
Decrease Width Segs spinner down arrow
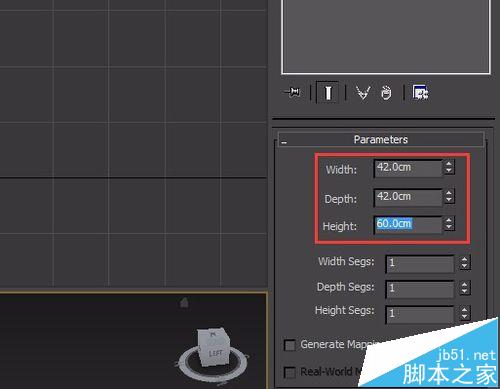[x=465, y=266]
